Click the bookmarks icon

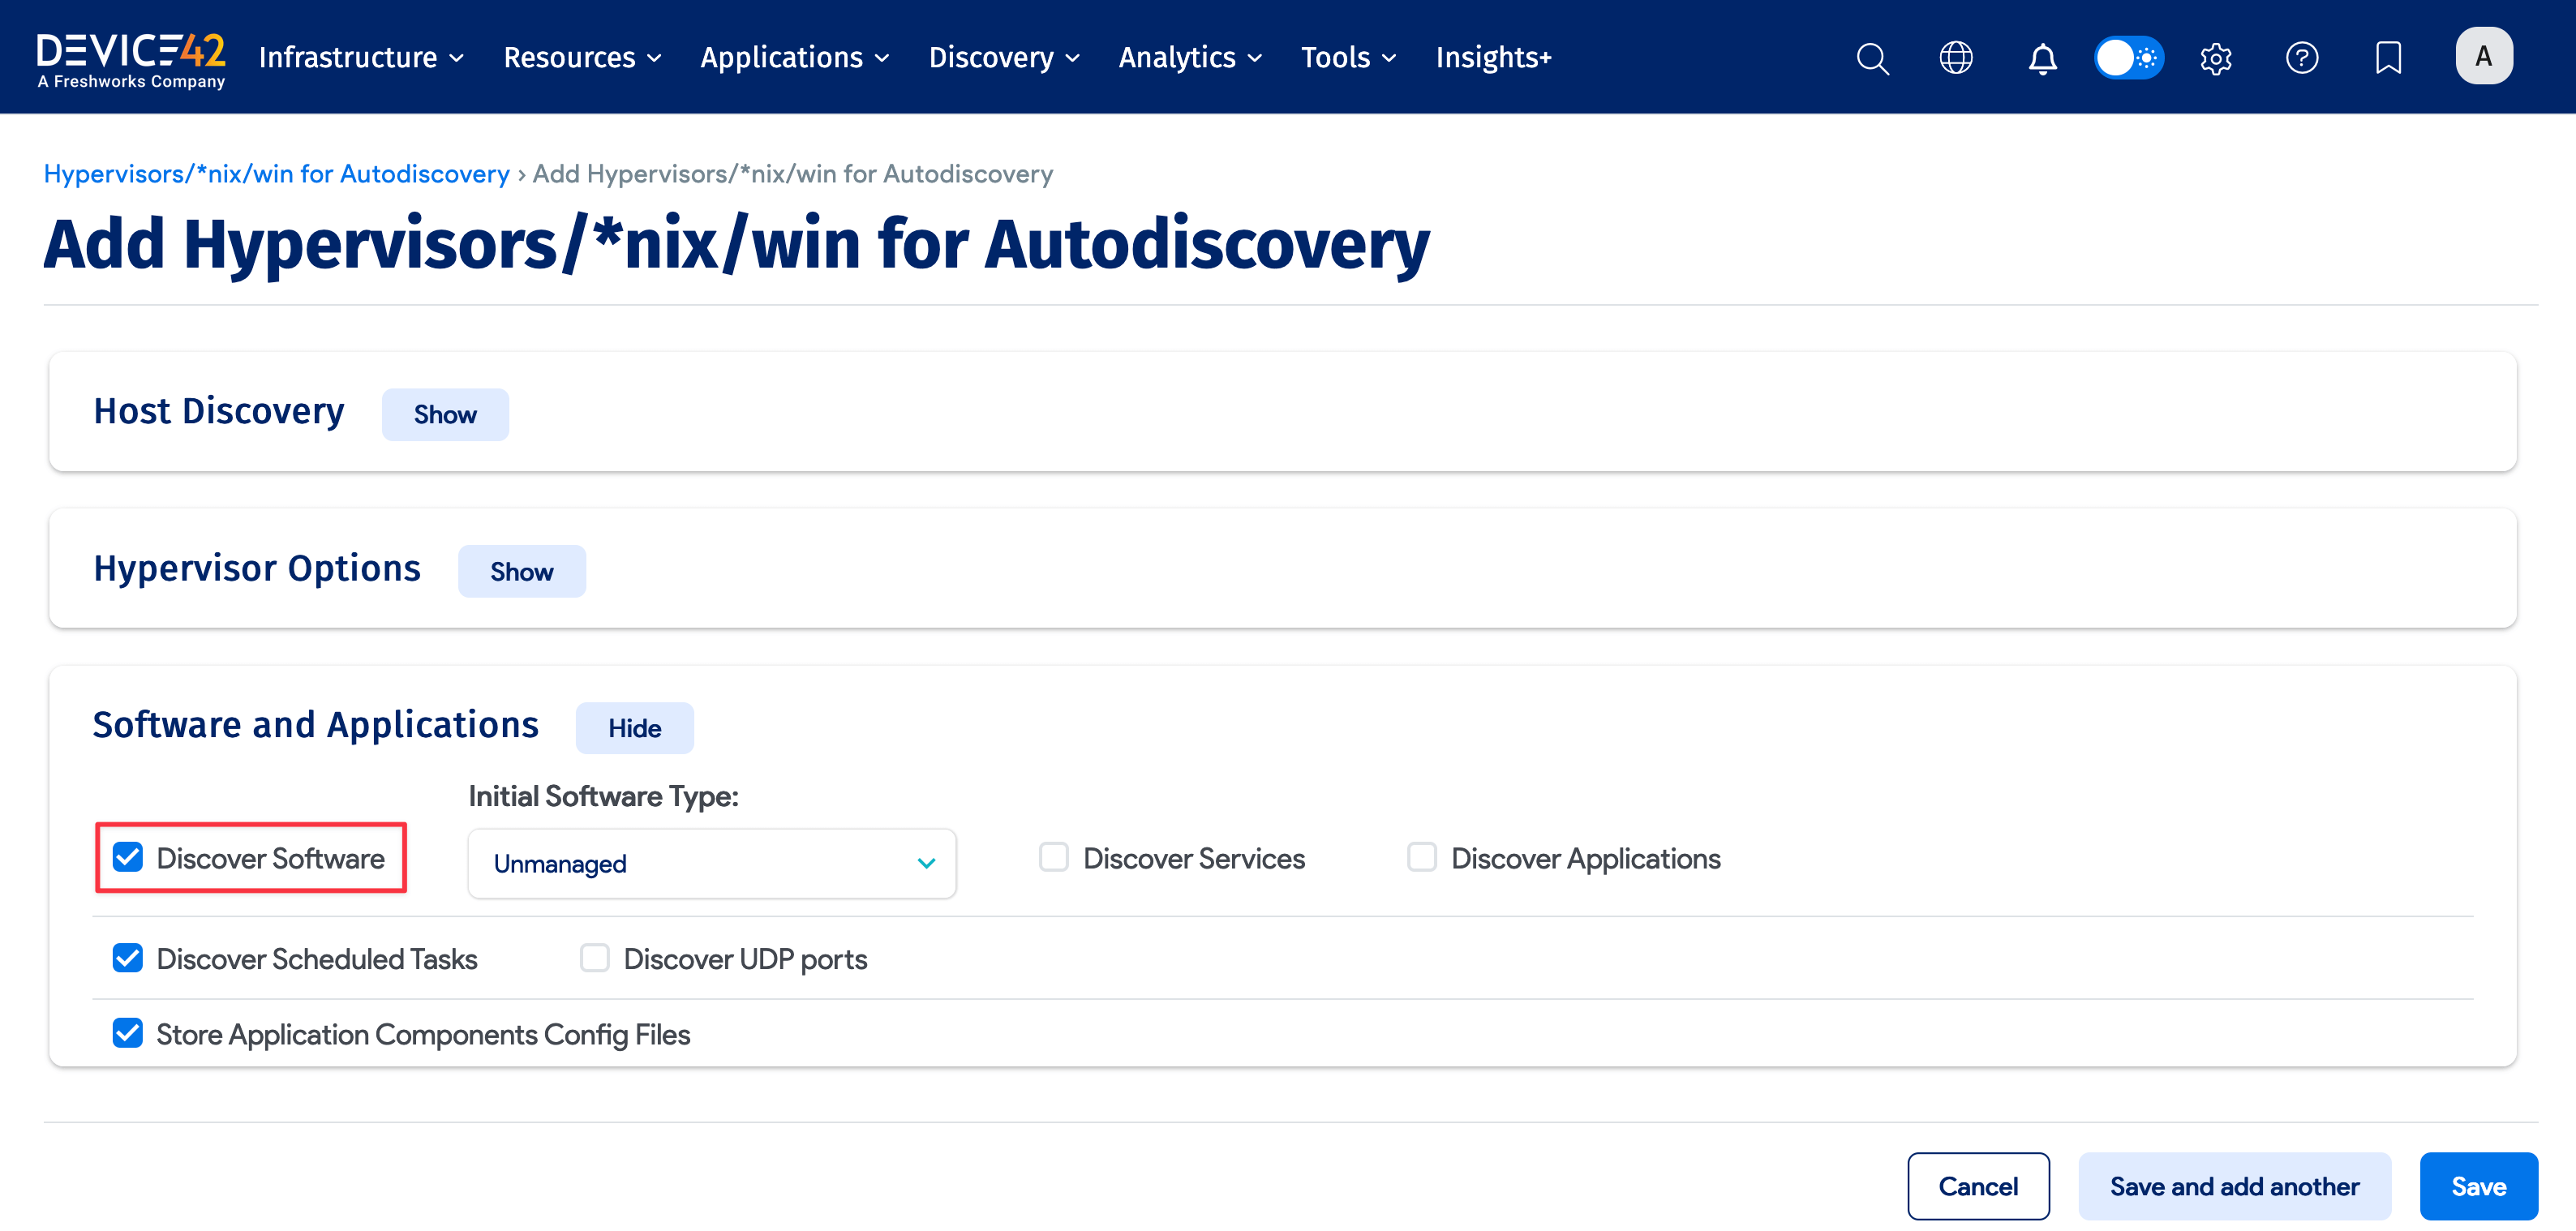tap(2388, 57)
